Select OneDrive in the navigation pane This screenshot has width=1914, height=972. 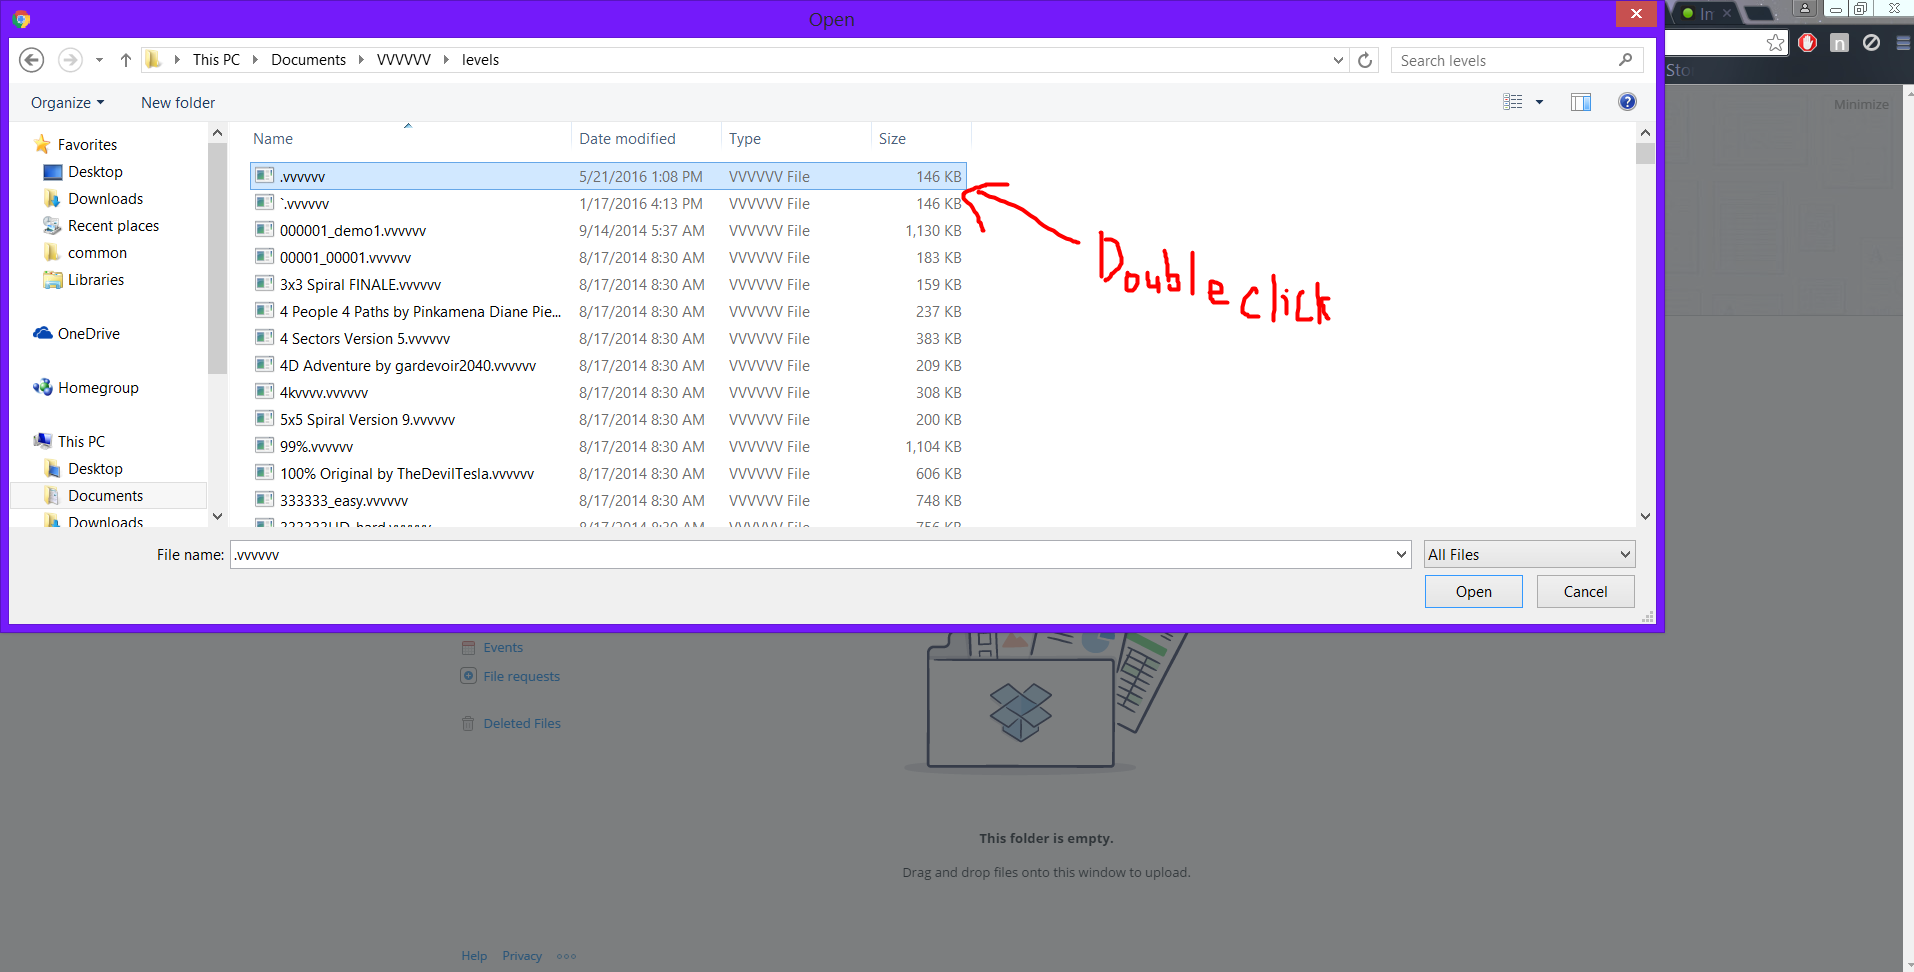point(88,334)
